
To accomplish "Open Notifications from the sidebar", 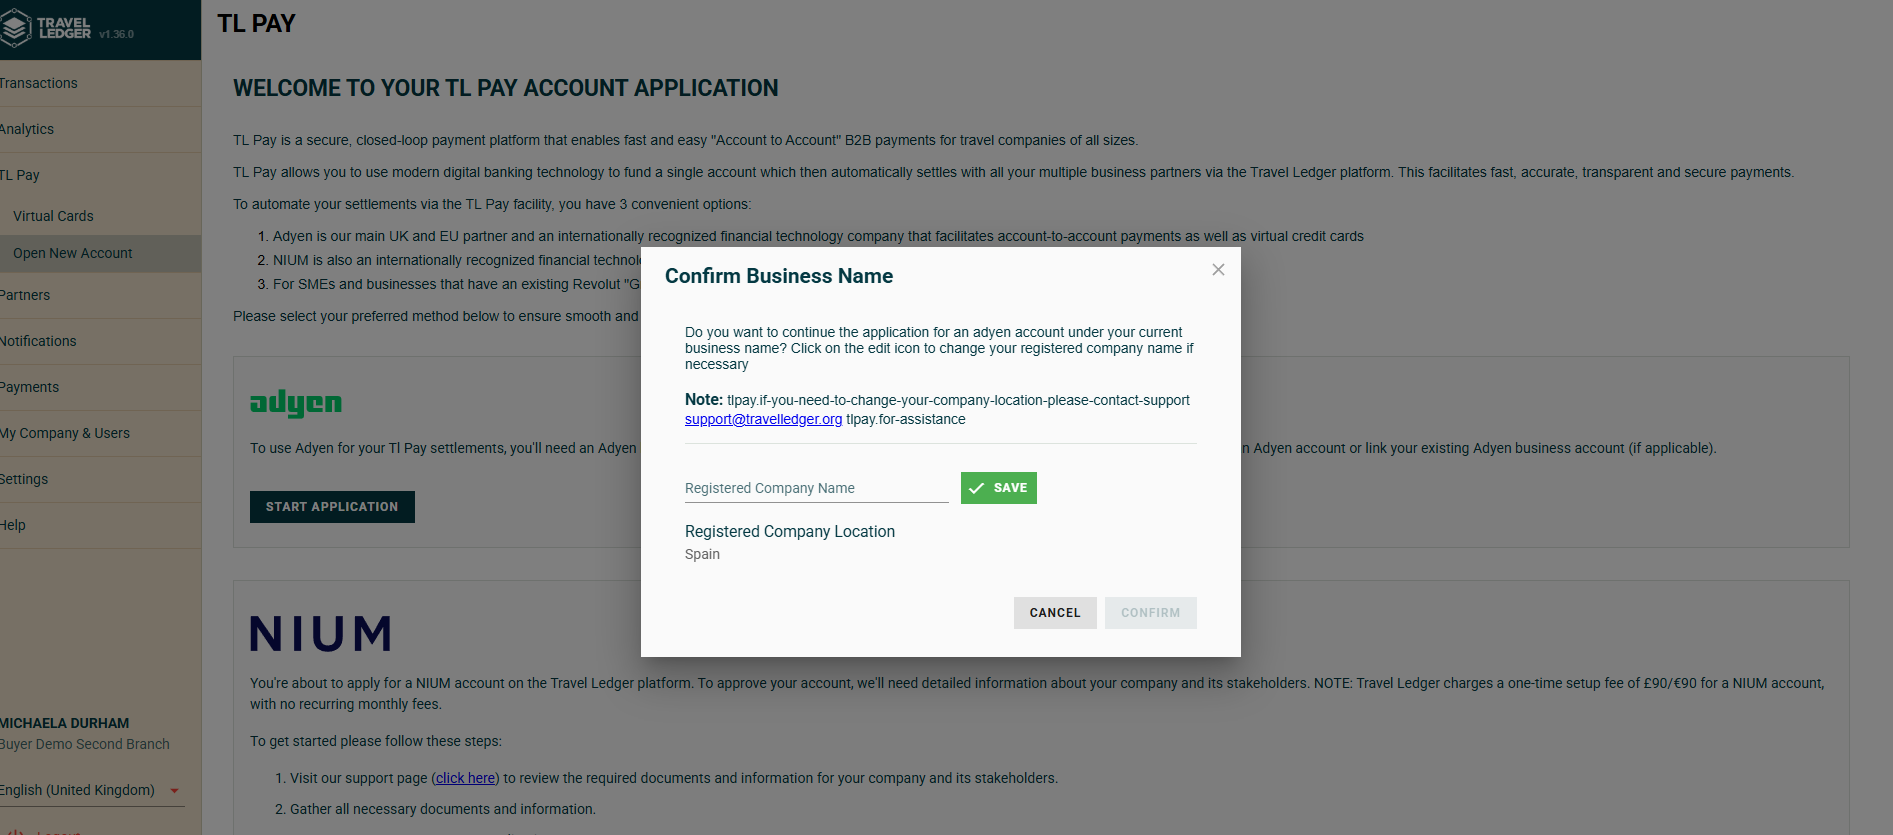I will click(39, 341).
